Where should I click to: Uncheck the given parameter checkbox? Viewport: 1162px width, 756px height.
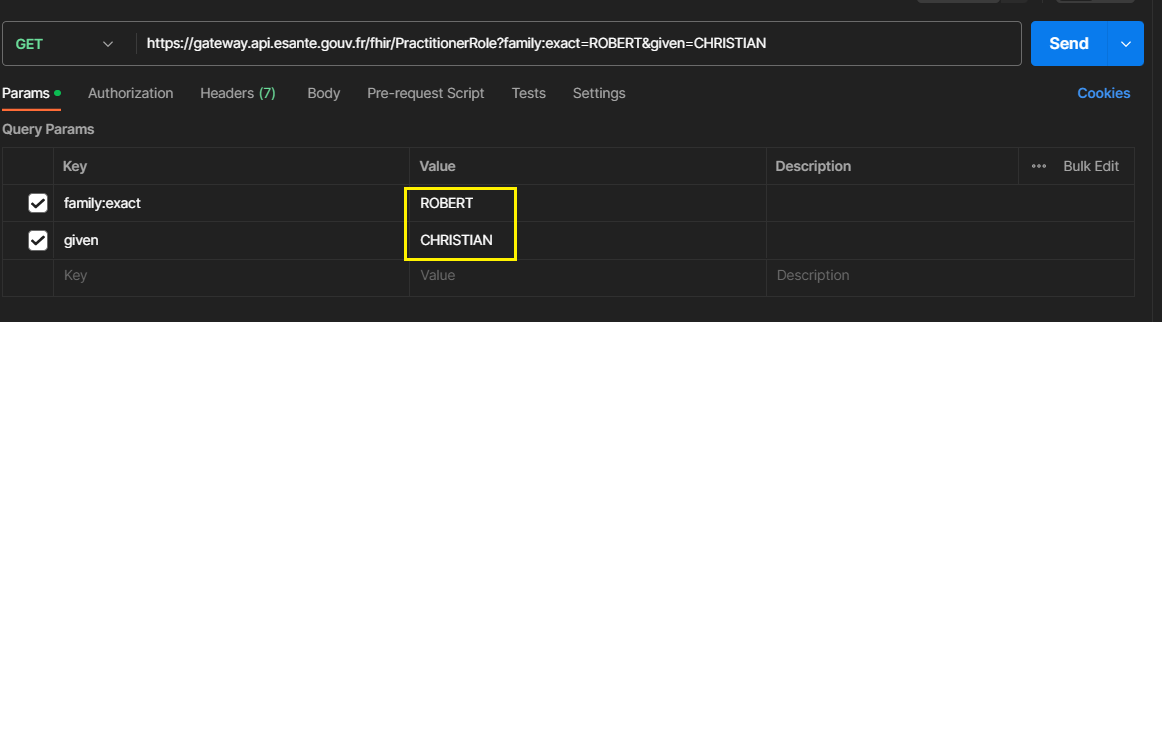[38, 240]
